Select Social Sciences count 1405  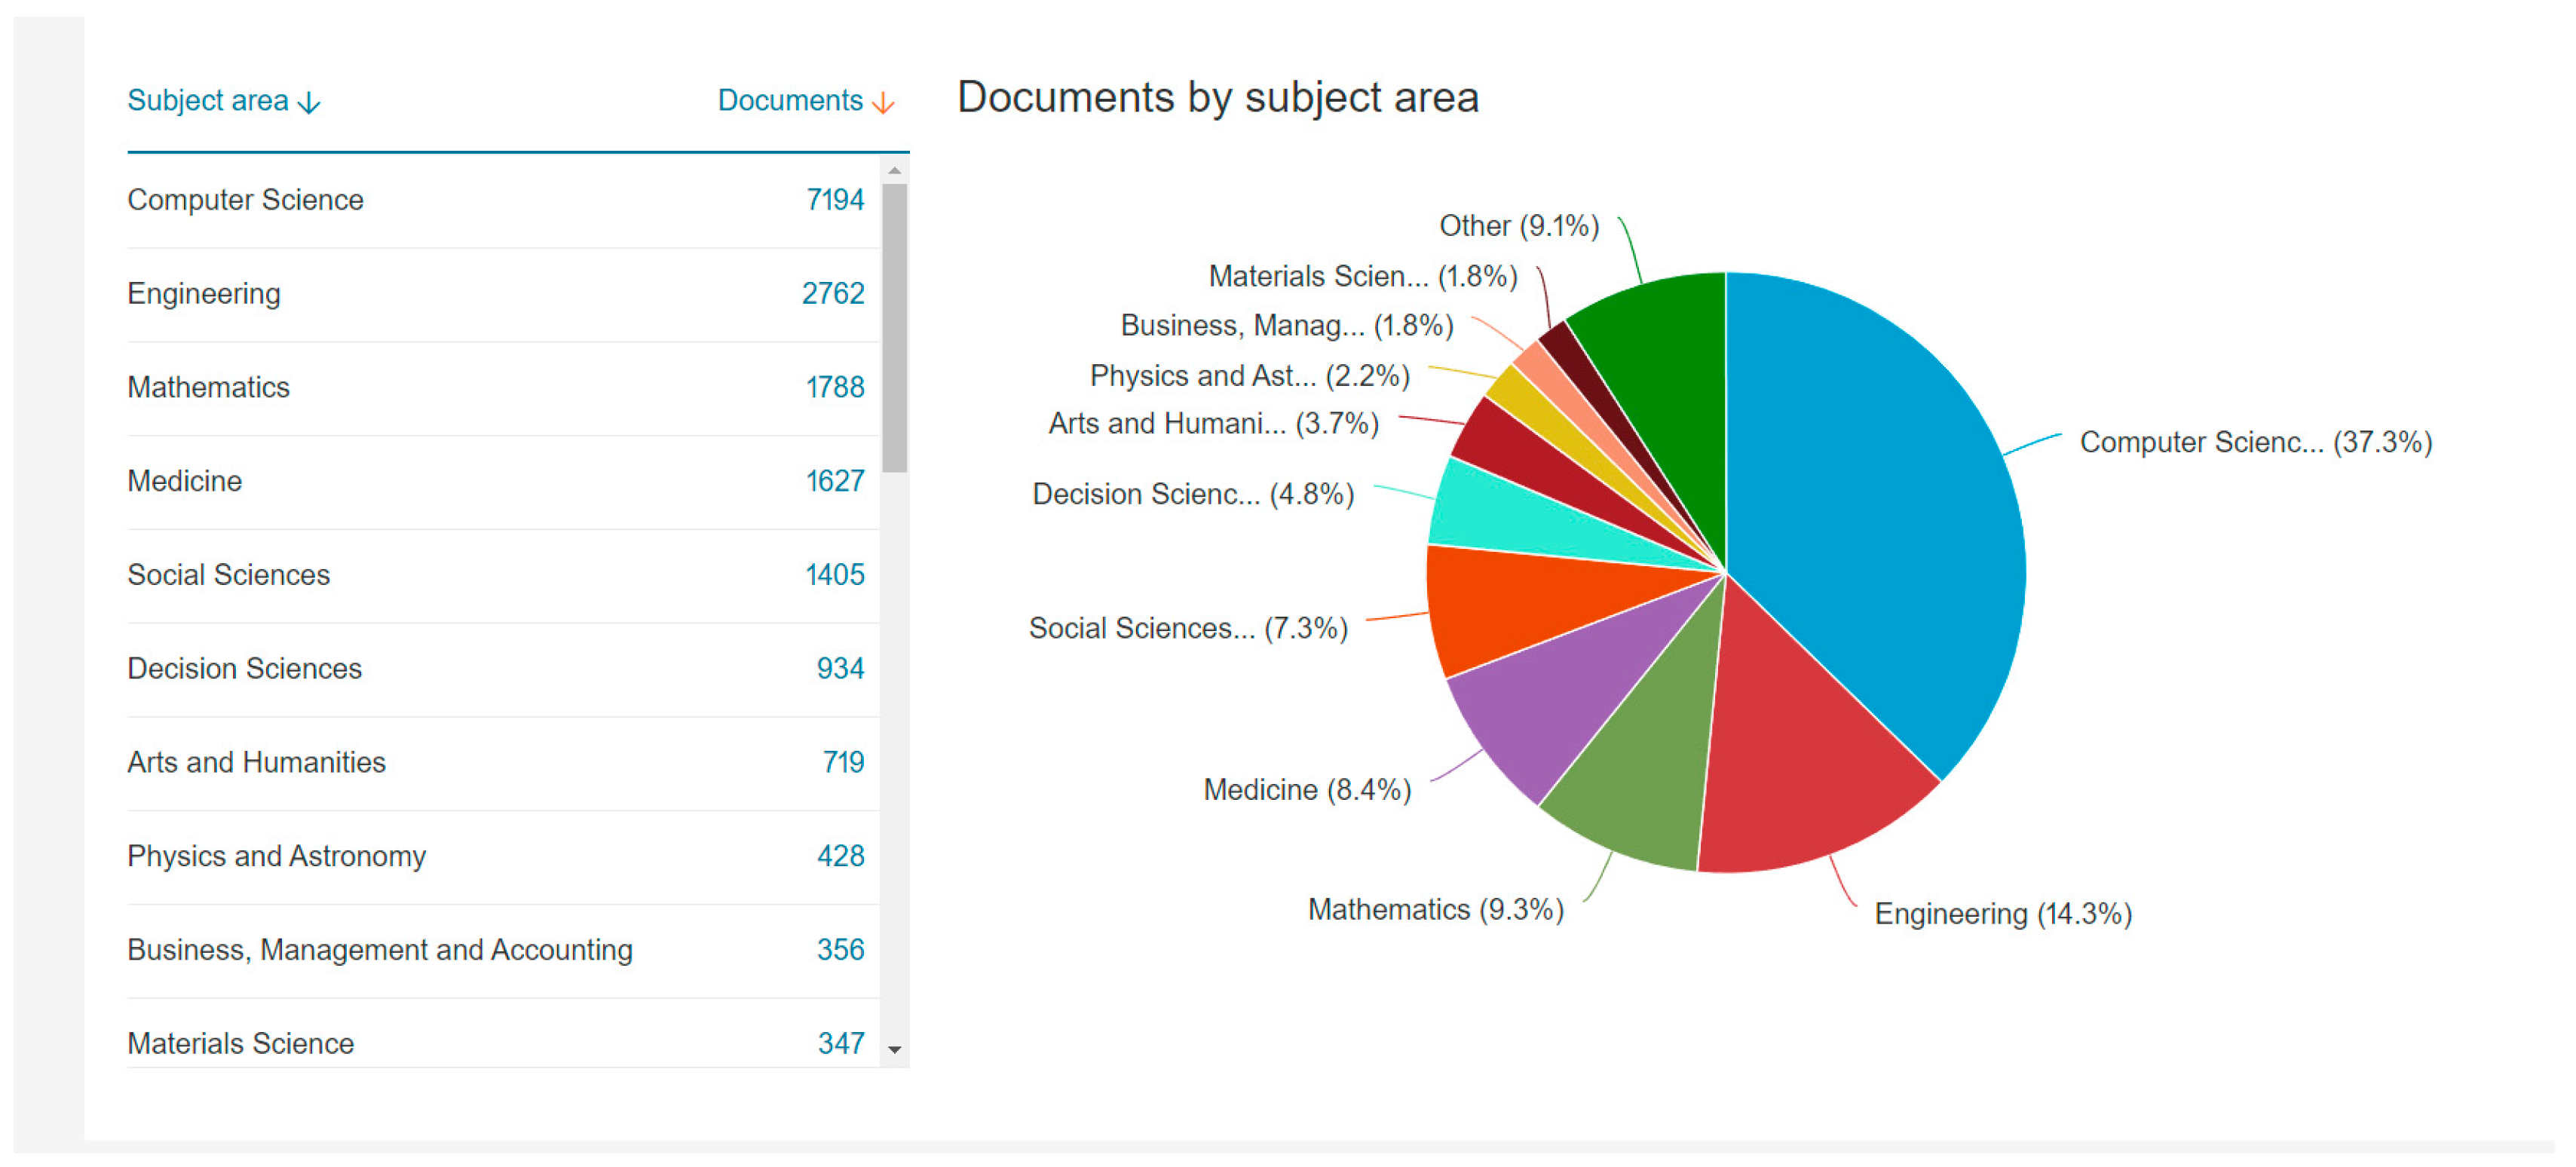point(834,575)
